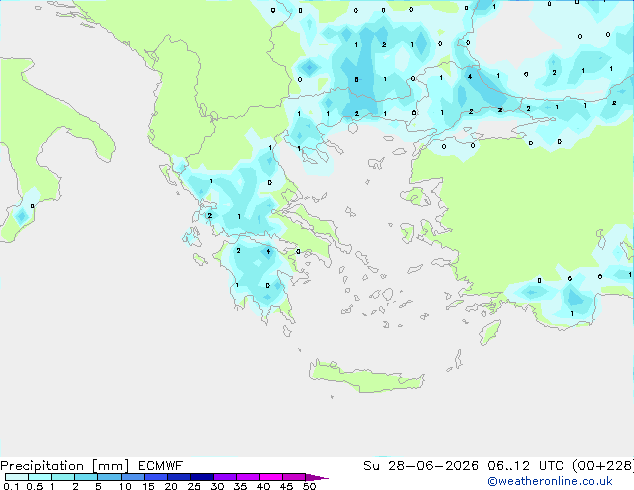634x490 pixels.
Task: Click the '45' legend scale label
Action: pyautogui.click(x=286, y=486)
